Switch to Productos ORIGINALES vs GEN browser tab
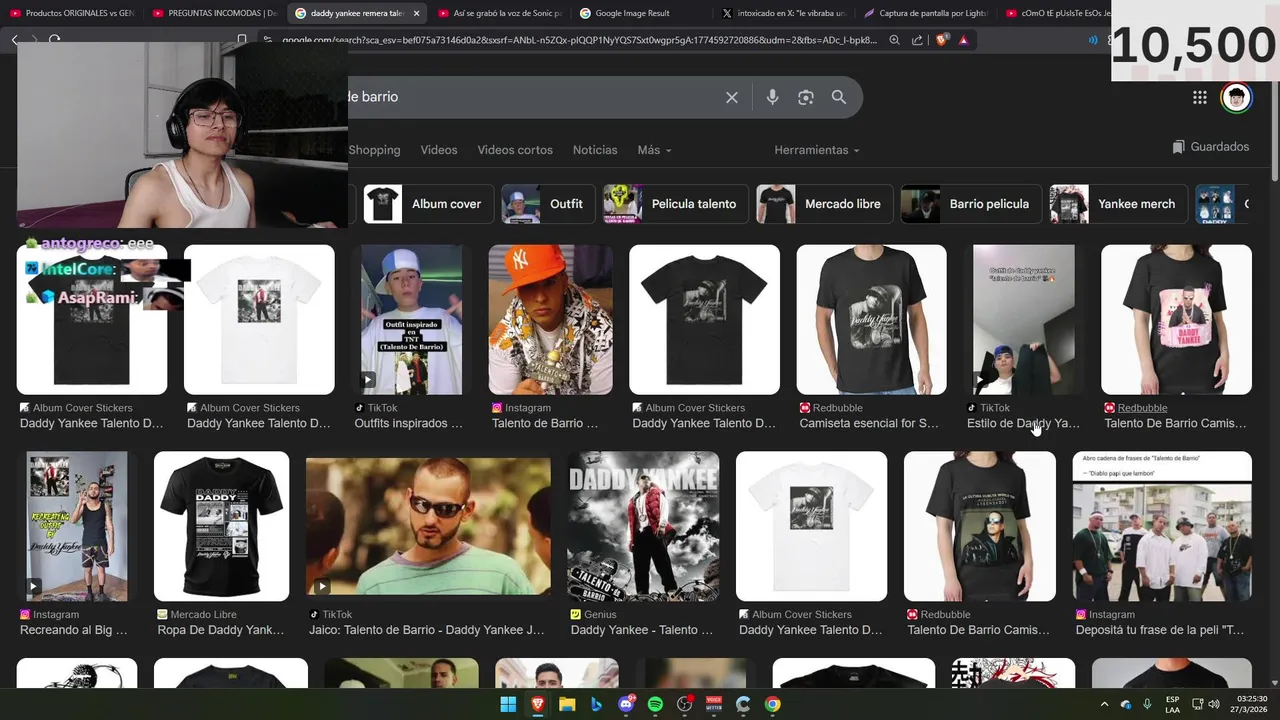Viewport: 1280px width, 720px height. (72, 13)
